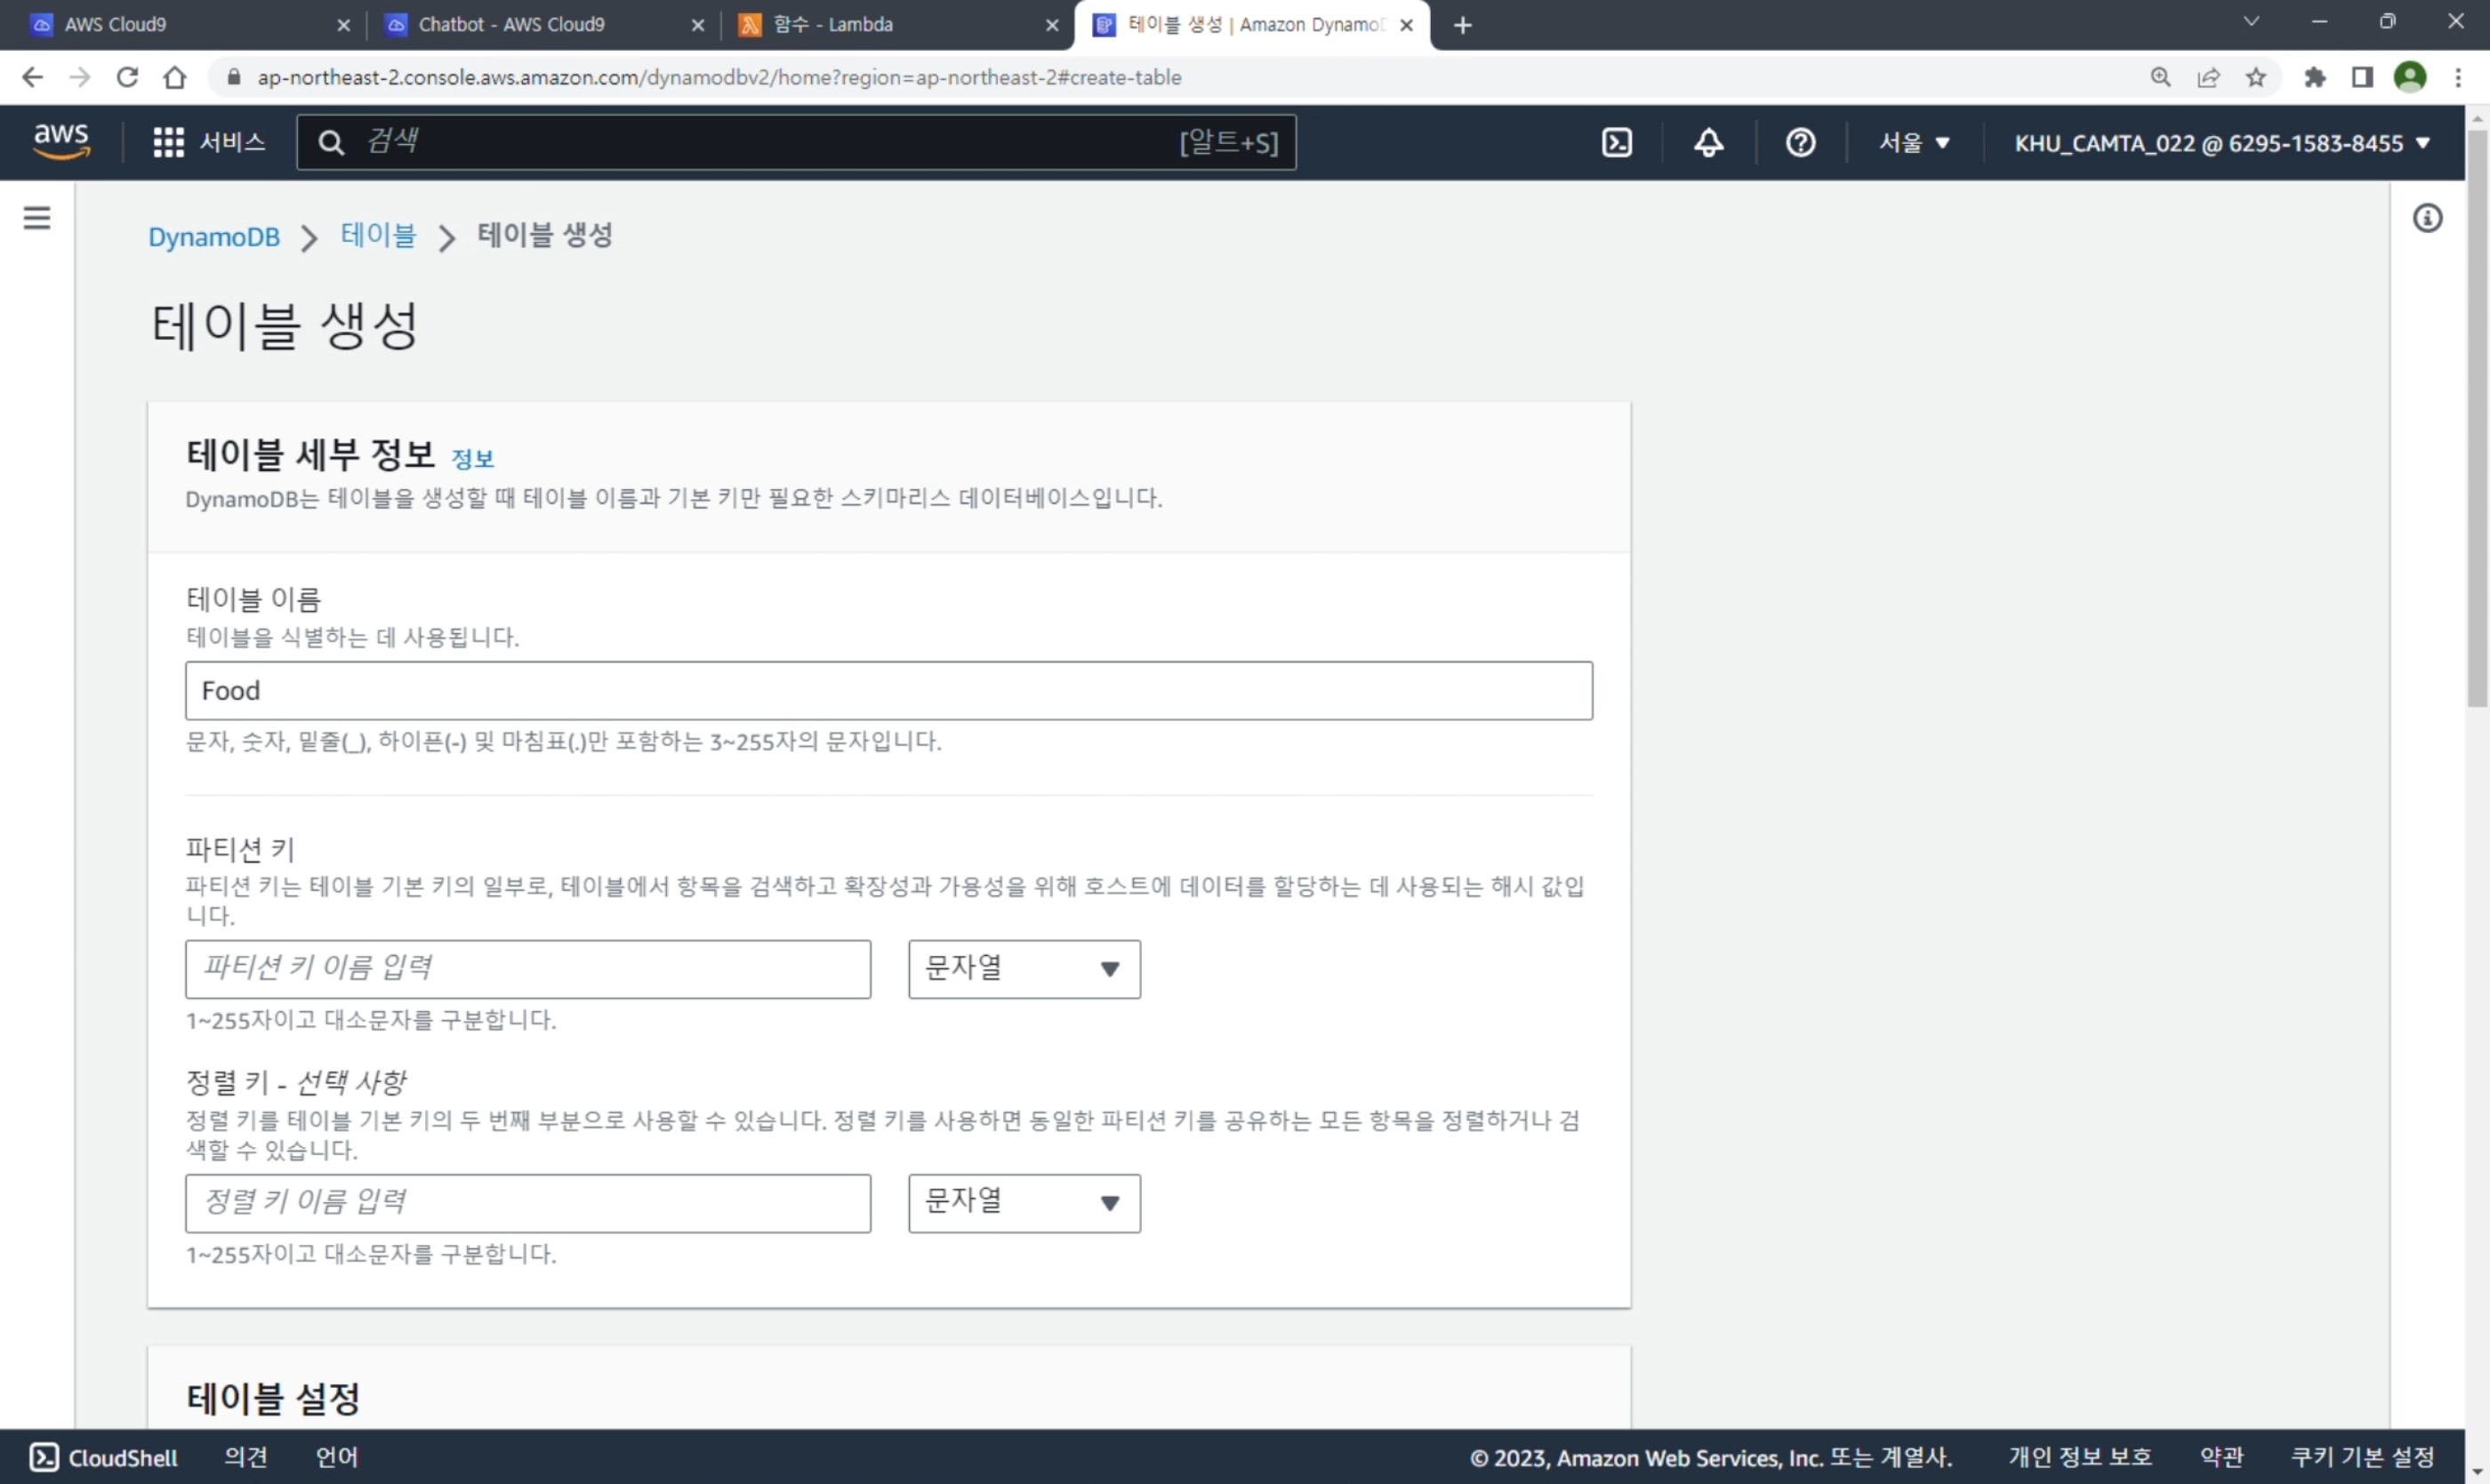
Task: Open a new browser tab with plus
Action: click(x=1462, y=25)
